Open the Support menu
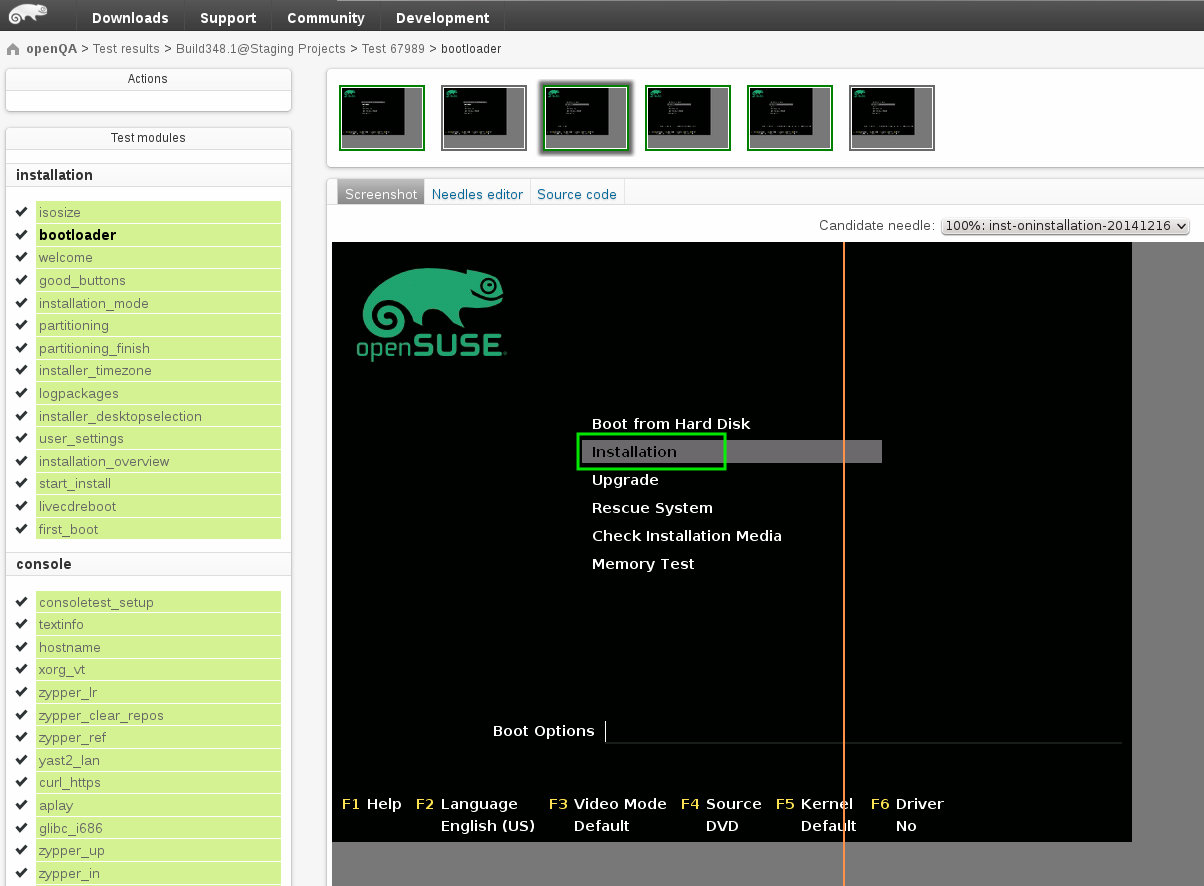1204x886 pixels. [228, 18]
